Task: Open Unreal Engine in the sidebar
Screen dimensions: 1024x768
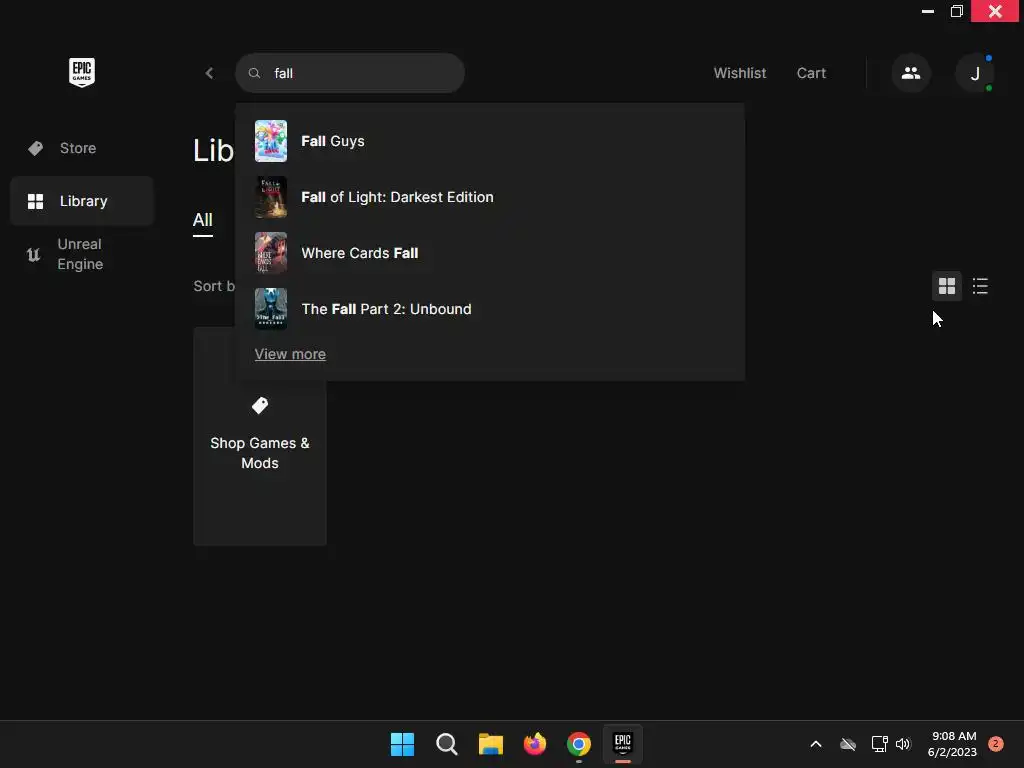Action: [x=82, y=254]
